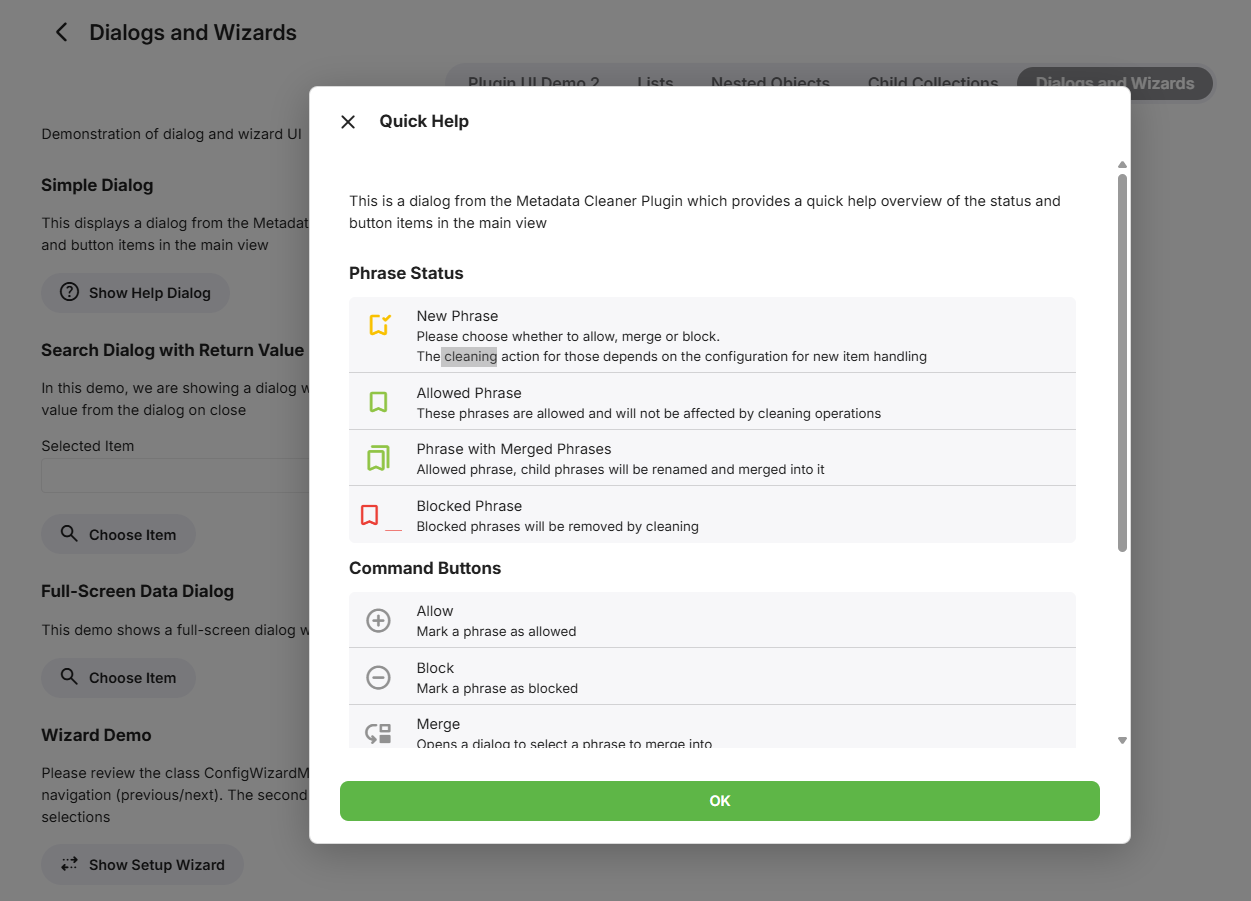Open the Child Collections tab
The width and height of the screenshot is (1251, 901).
click(932, 84)
